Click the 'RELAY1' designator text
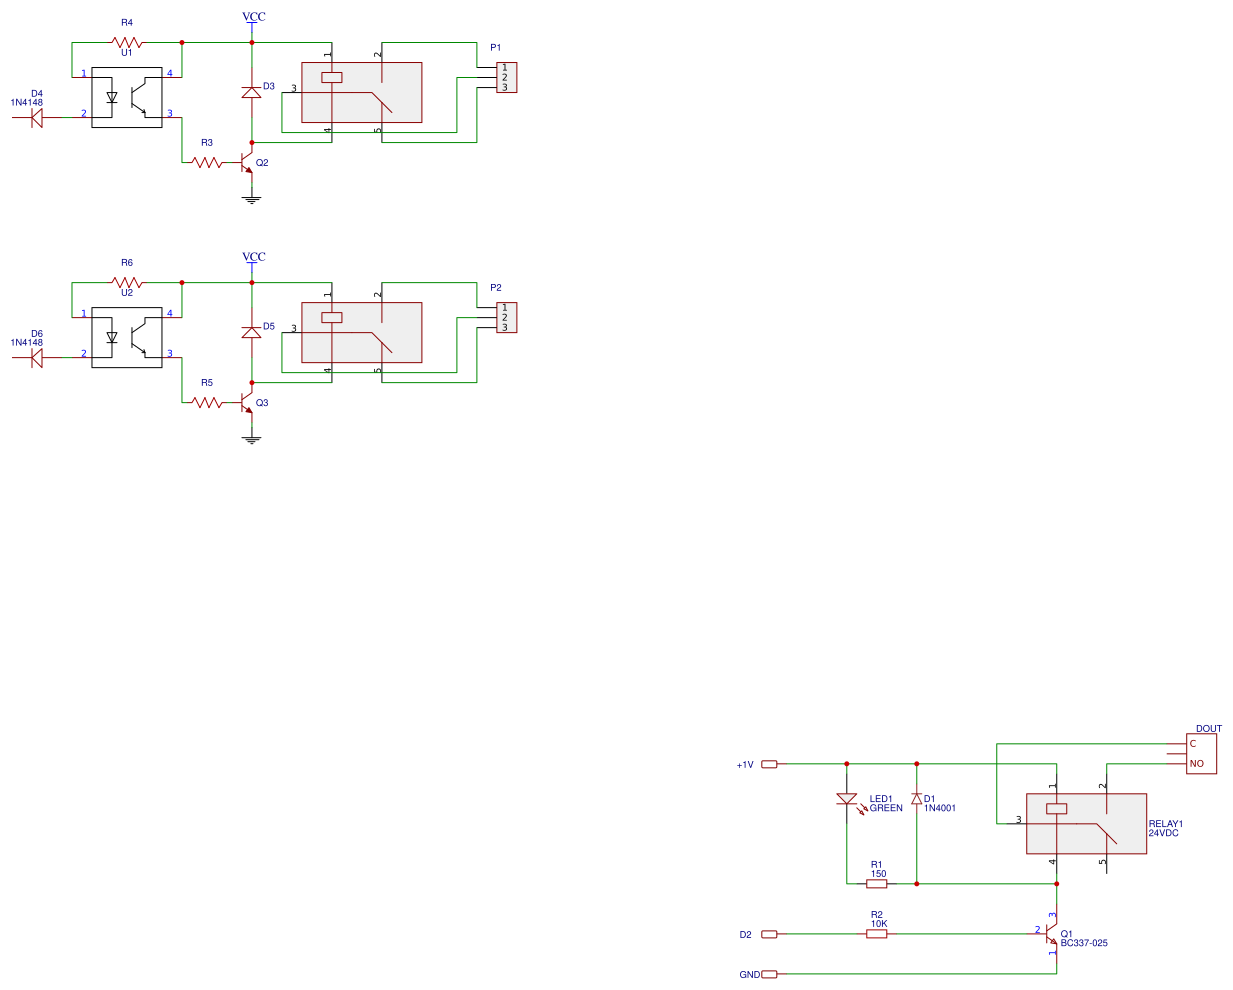Image resolution: width=1233 pixels, height=990 pixels. pyautogui.click(x=1166, y=824)
